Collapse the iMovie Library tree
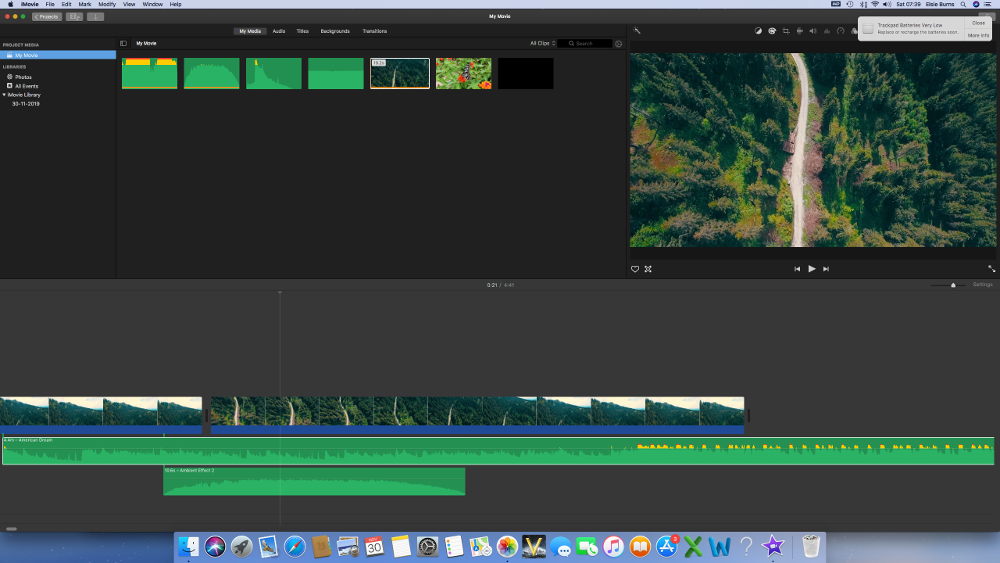Screen dimensions: 1000x563 4,95
